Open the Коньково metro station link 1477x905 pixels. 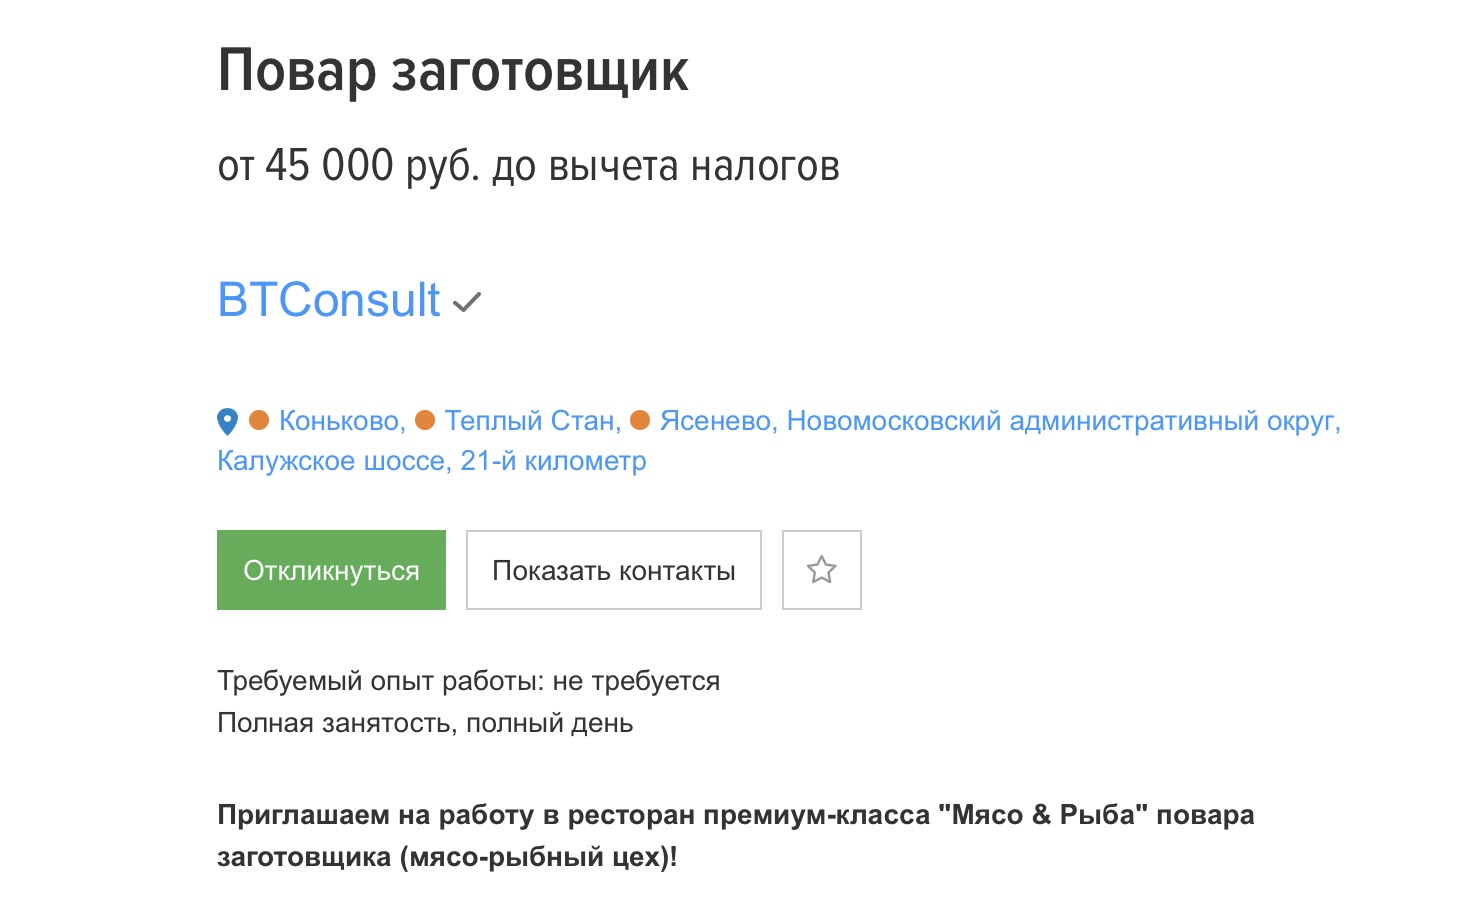[339, 421]
